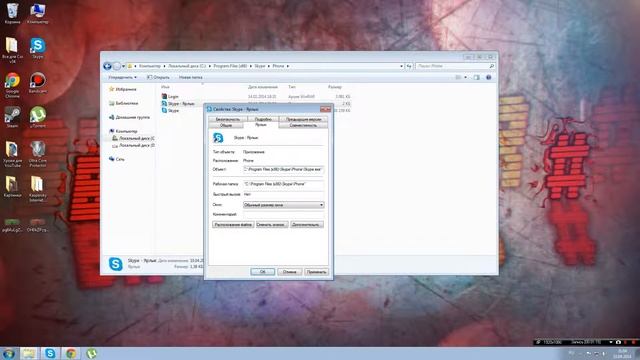Viewport: 640px width, 360px height.
Task: Click Отмена in the properties dialog
Action: (289, 272)
